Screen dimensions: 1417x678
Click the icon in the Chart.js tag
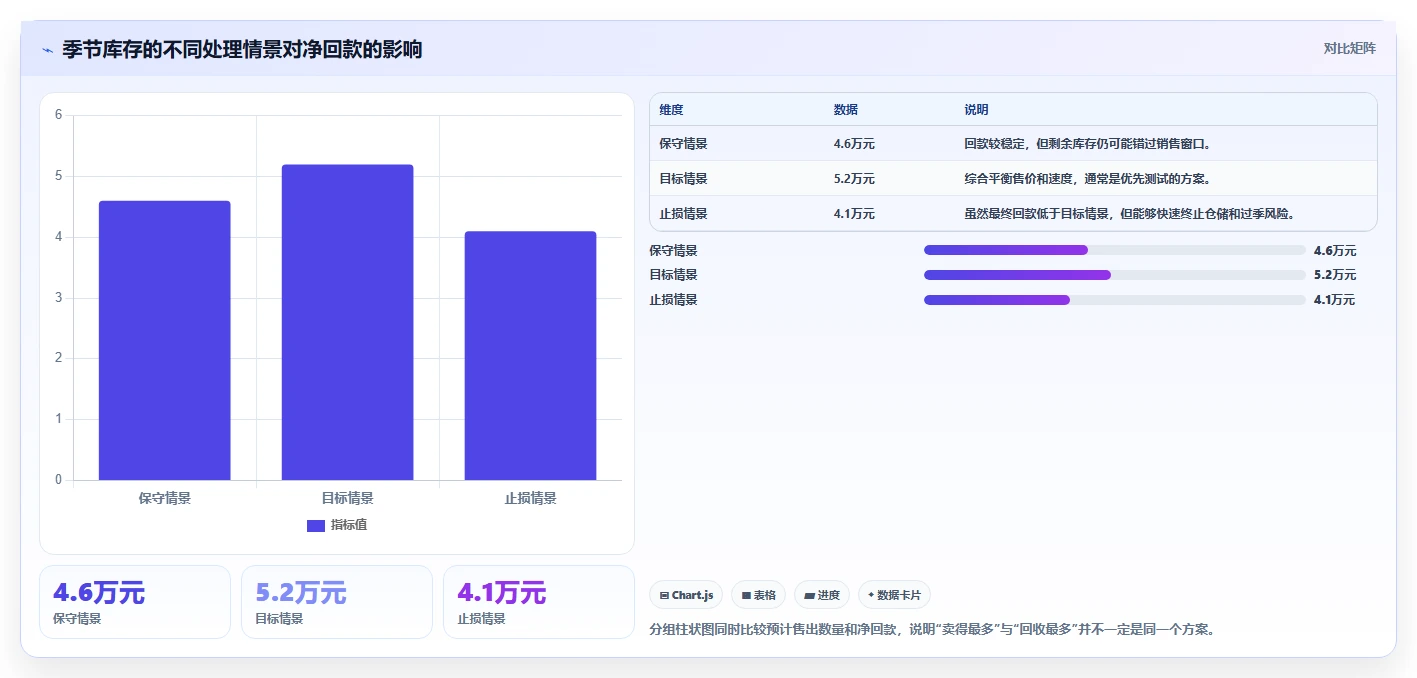(664, 595)
